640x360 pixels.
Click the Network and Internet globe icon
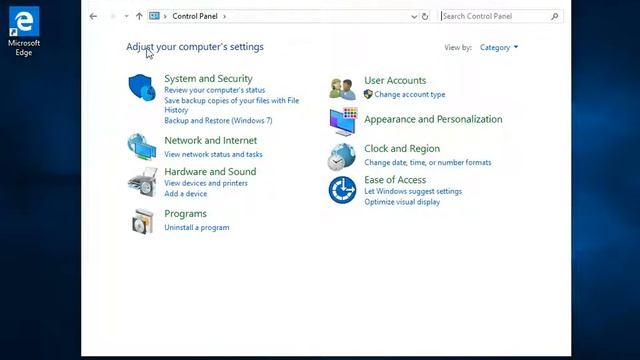142,147
